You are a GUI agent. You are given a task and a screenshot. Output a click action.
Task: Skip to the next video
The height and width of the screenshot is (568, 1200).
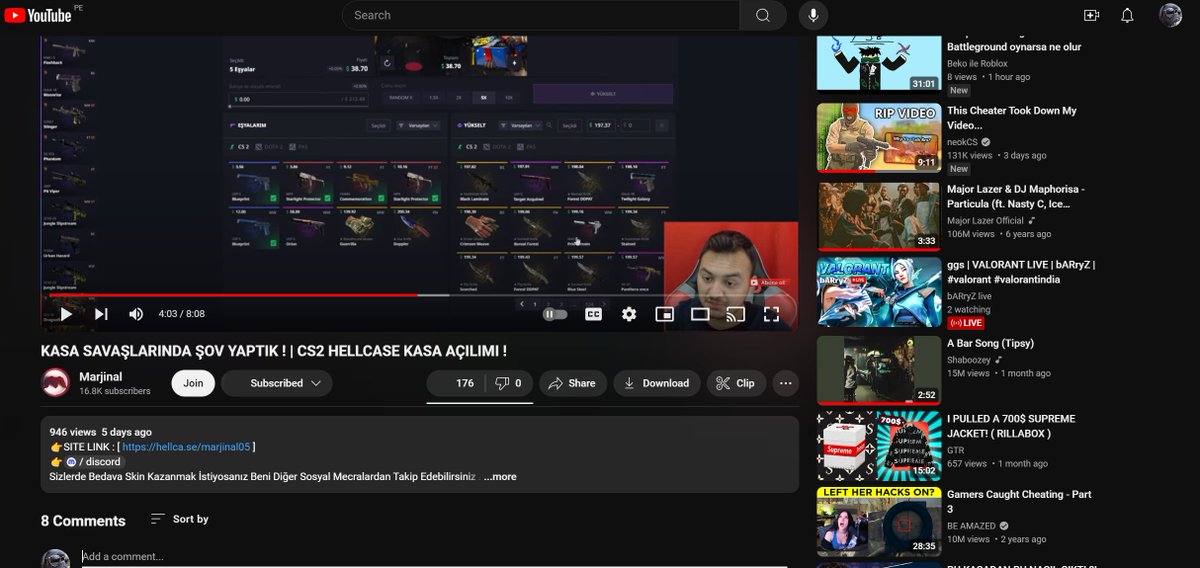pos(101,314)
